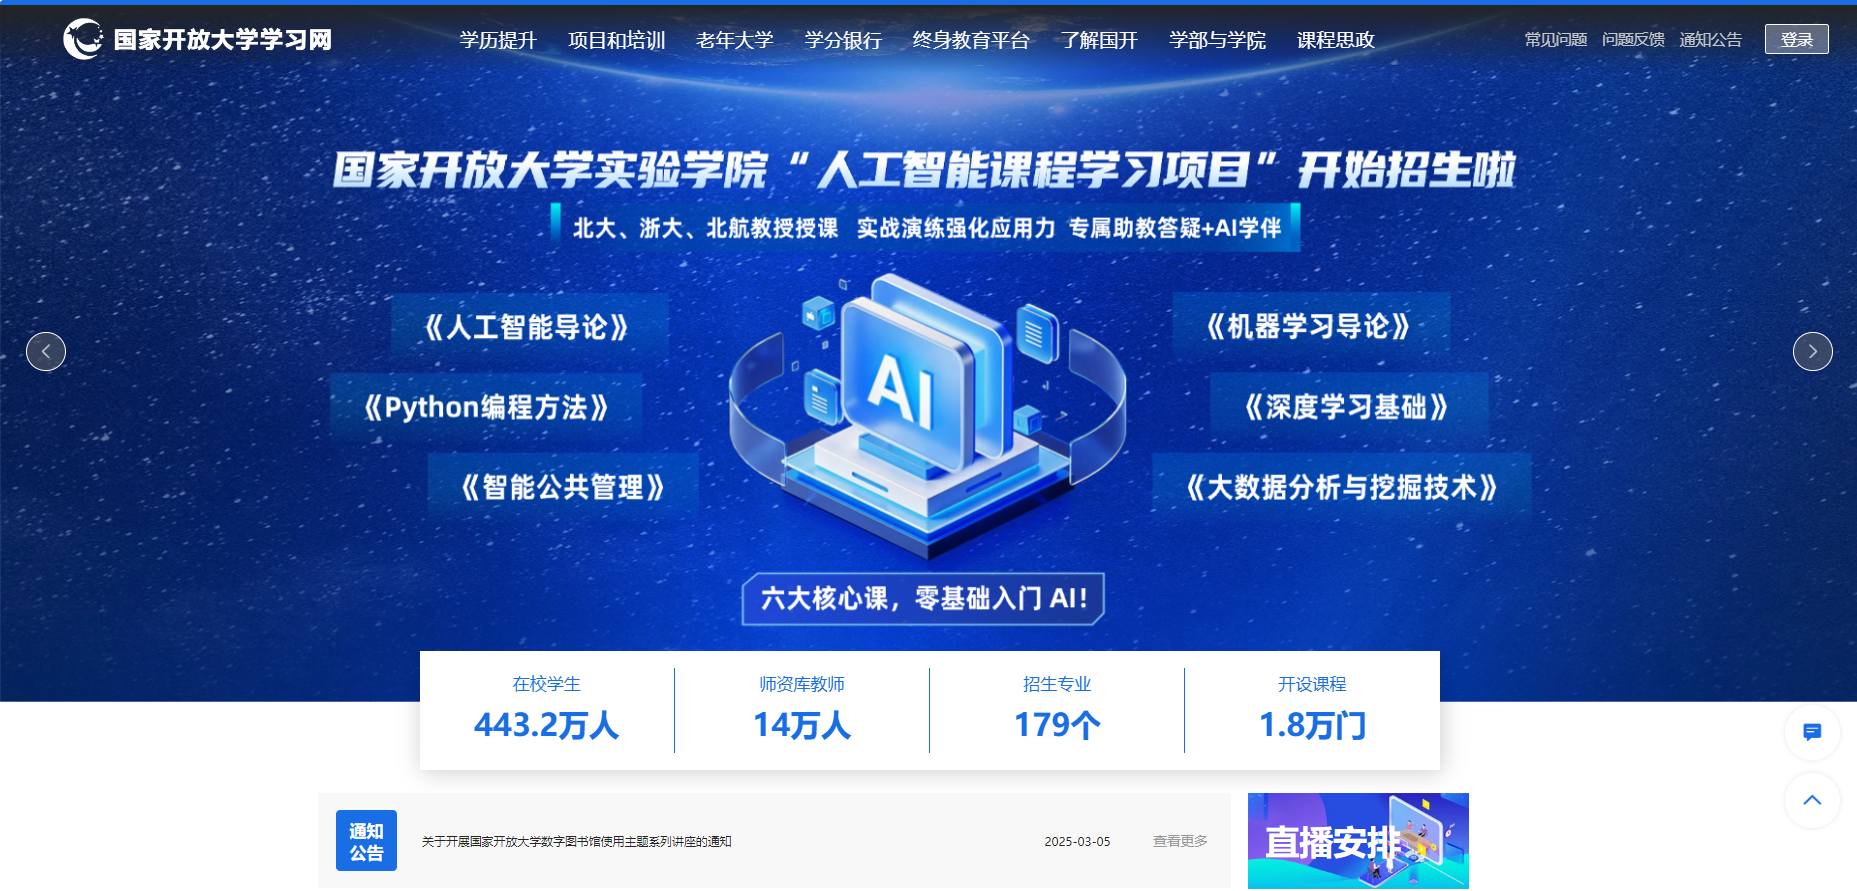Image resolution: width=1857 pixels, height=891 pixels.
Task: Click the 通知公告 top link
Action: pos(1710,40)
